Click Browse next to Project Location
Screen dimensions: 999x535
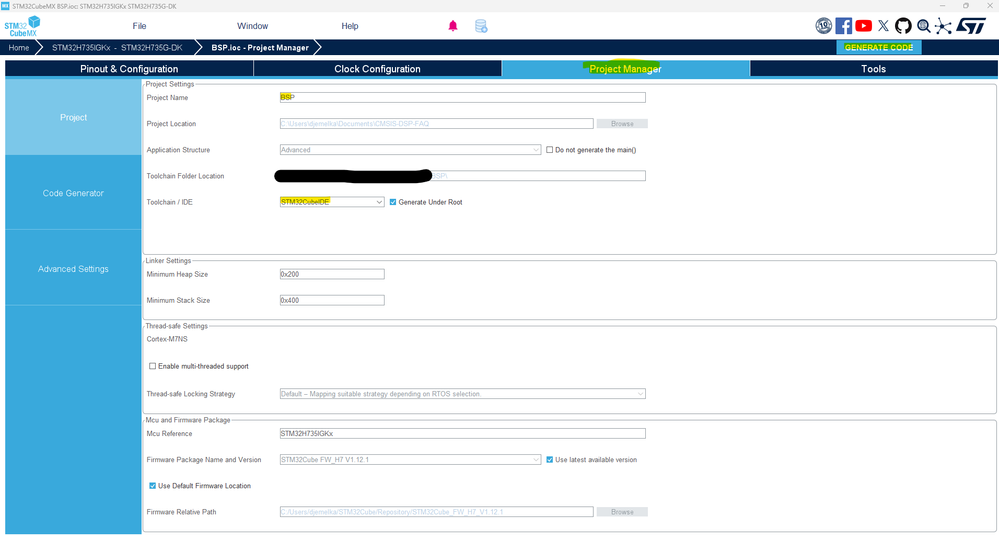[622, 124]
